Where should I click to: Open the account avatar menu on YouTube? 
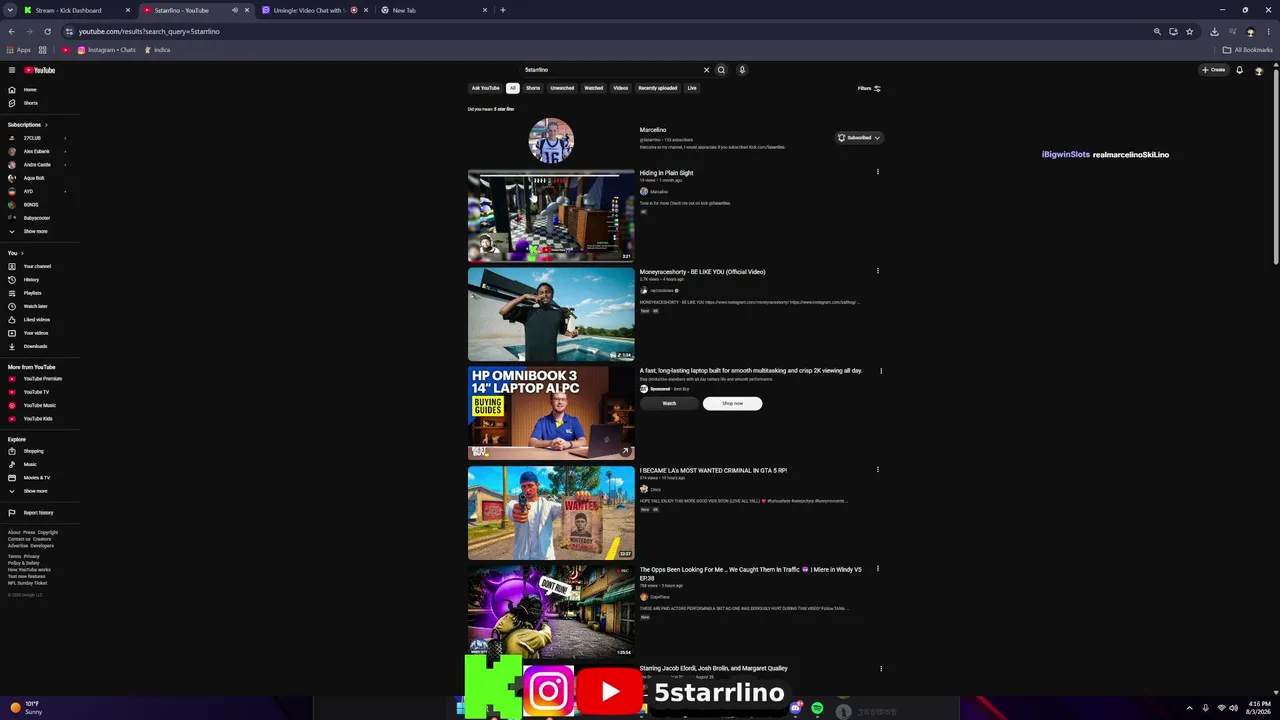[x=1259, y=70]
